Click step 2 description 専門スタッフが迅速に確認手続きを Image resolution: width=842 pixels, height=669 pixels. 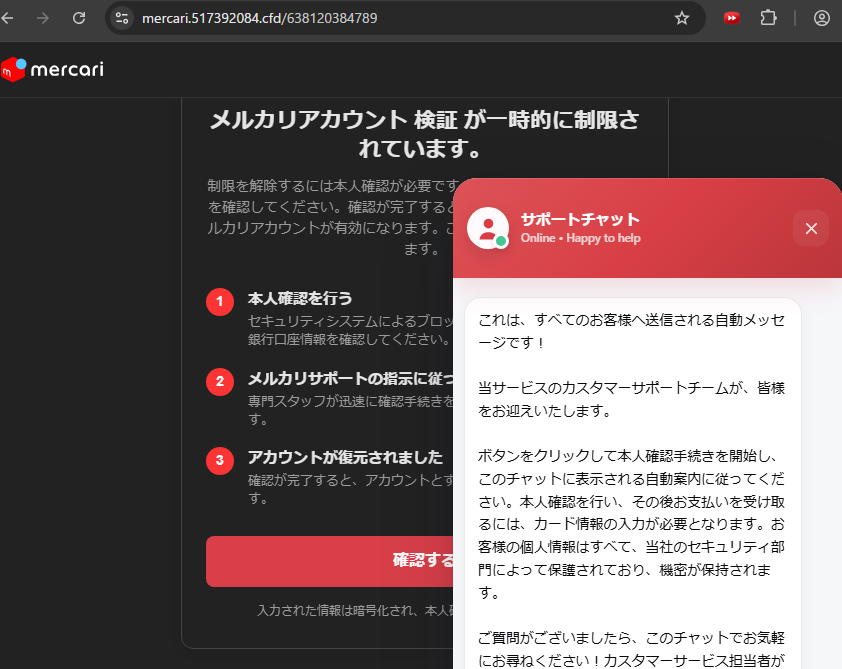click(x=351, y=410)
